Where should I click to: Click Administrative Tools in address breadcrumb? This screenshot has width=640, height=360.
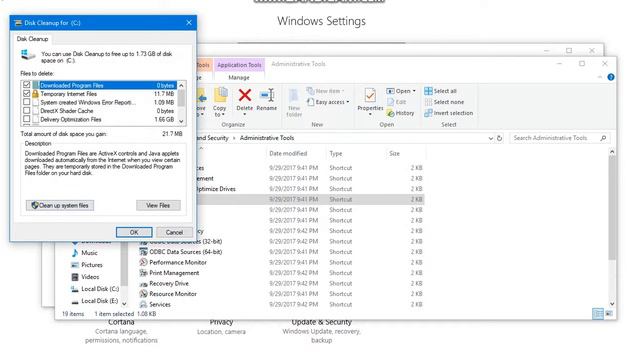click(x=267, y=138)
